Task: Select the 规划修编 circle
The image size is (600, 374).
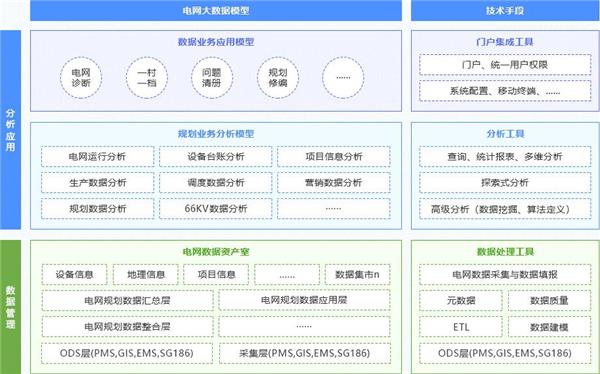Action: pos(278,78)
